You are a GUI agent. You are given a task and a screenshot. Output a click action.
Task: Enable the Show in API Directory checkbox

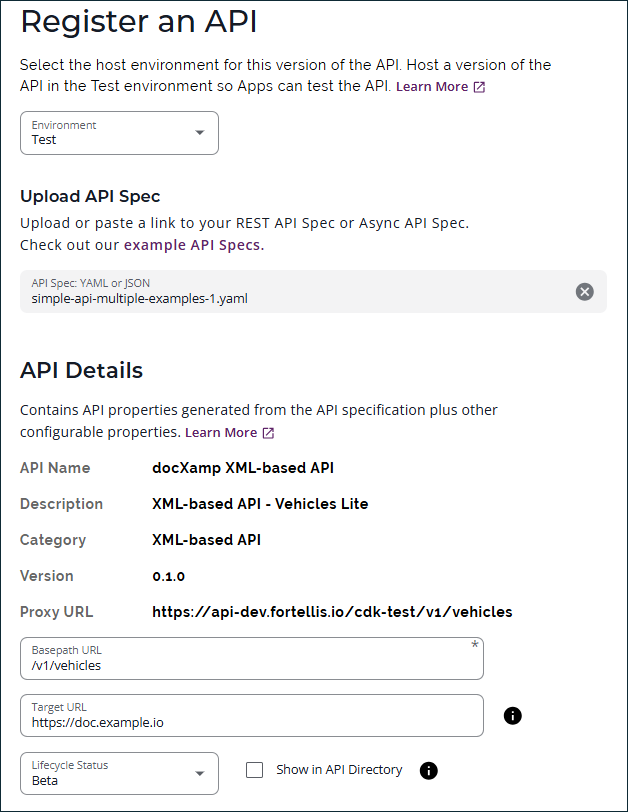pyautogui.click(x=255, y=770)
